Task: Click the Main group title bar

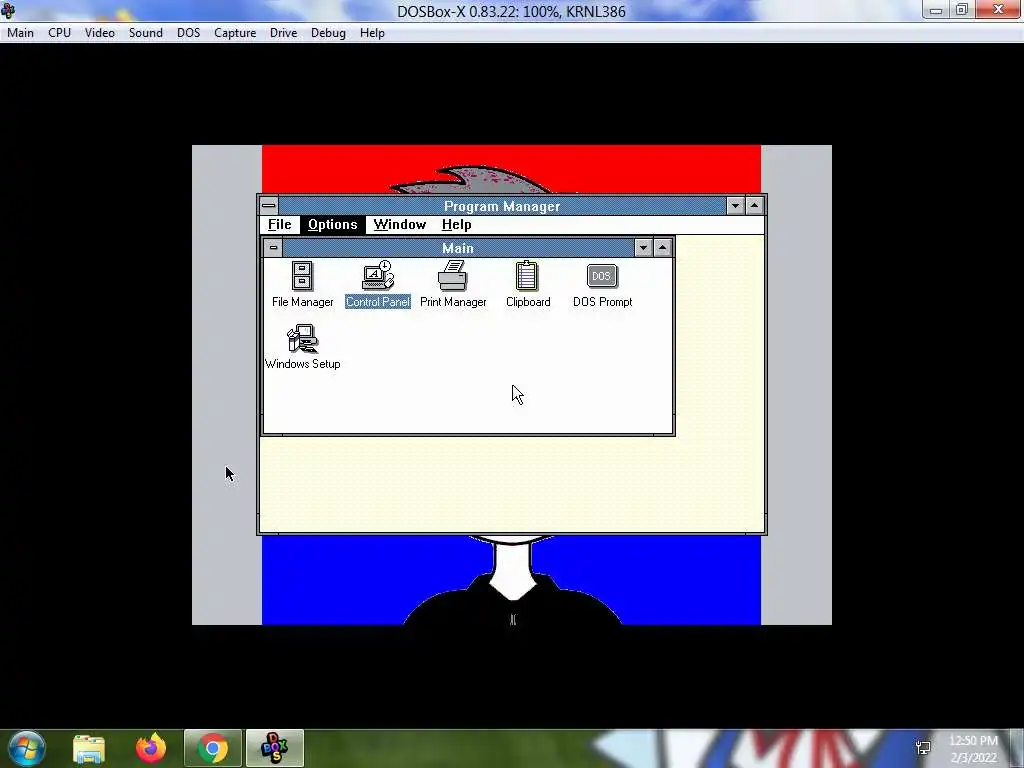Action: pos(458,248)
